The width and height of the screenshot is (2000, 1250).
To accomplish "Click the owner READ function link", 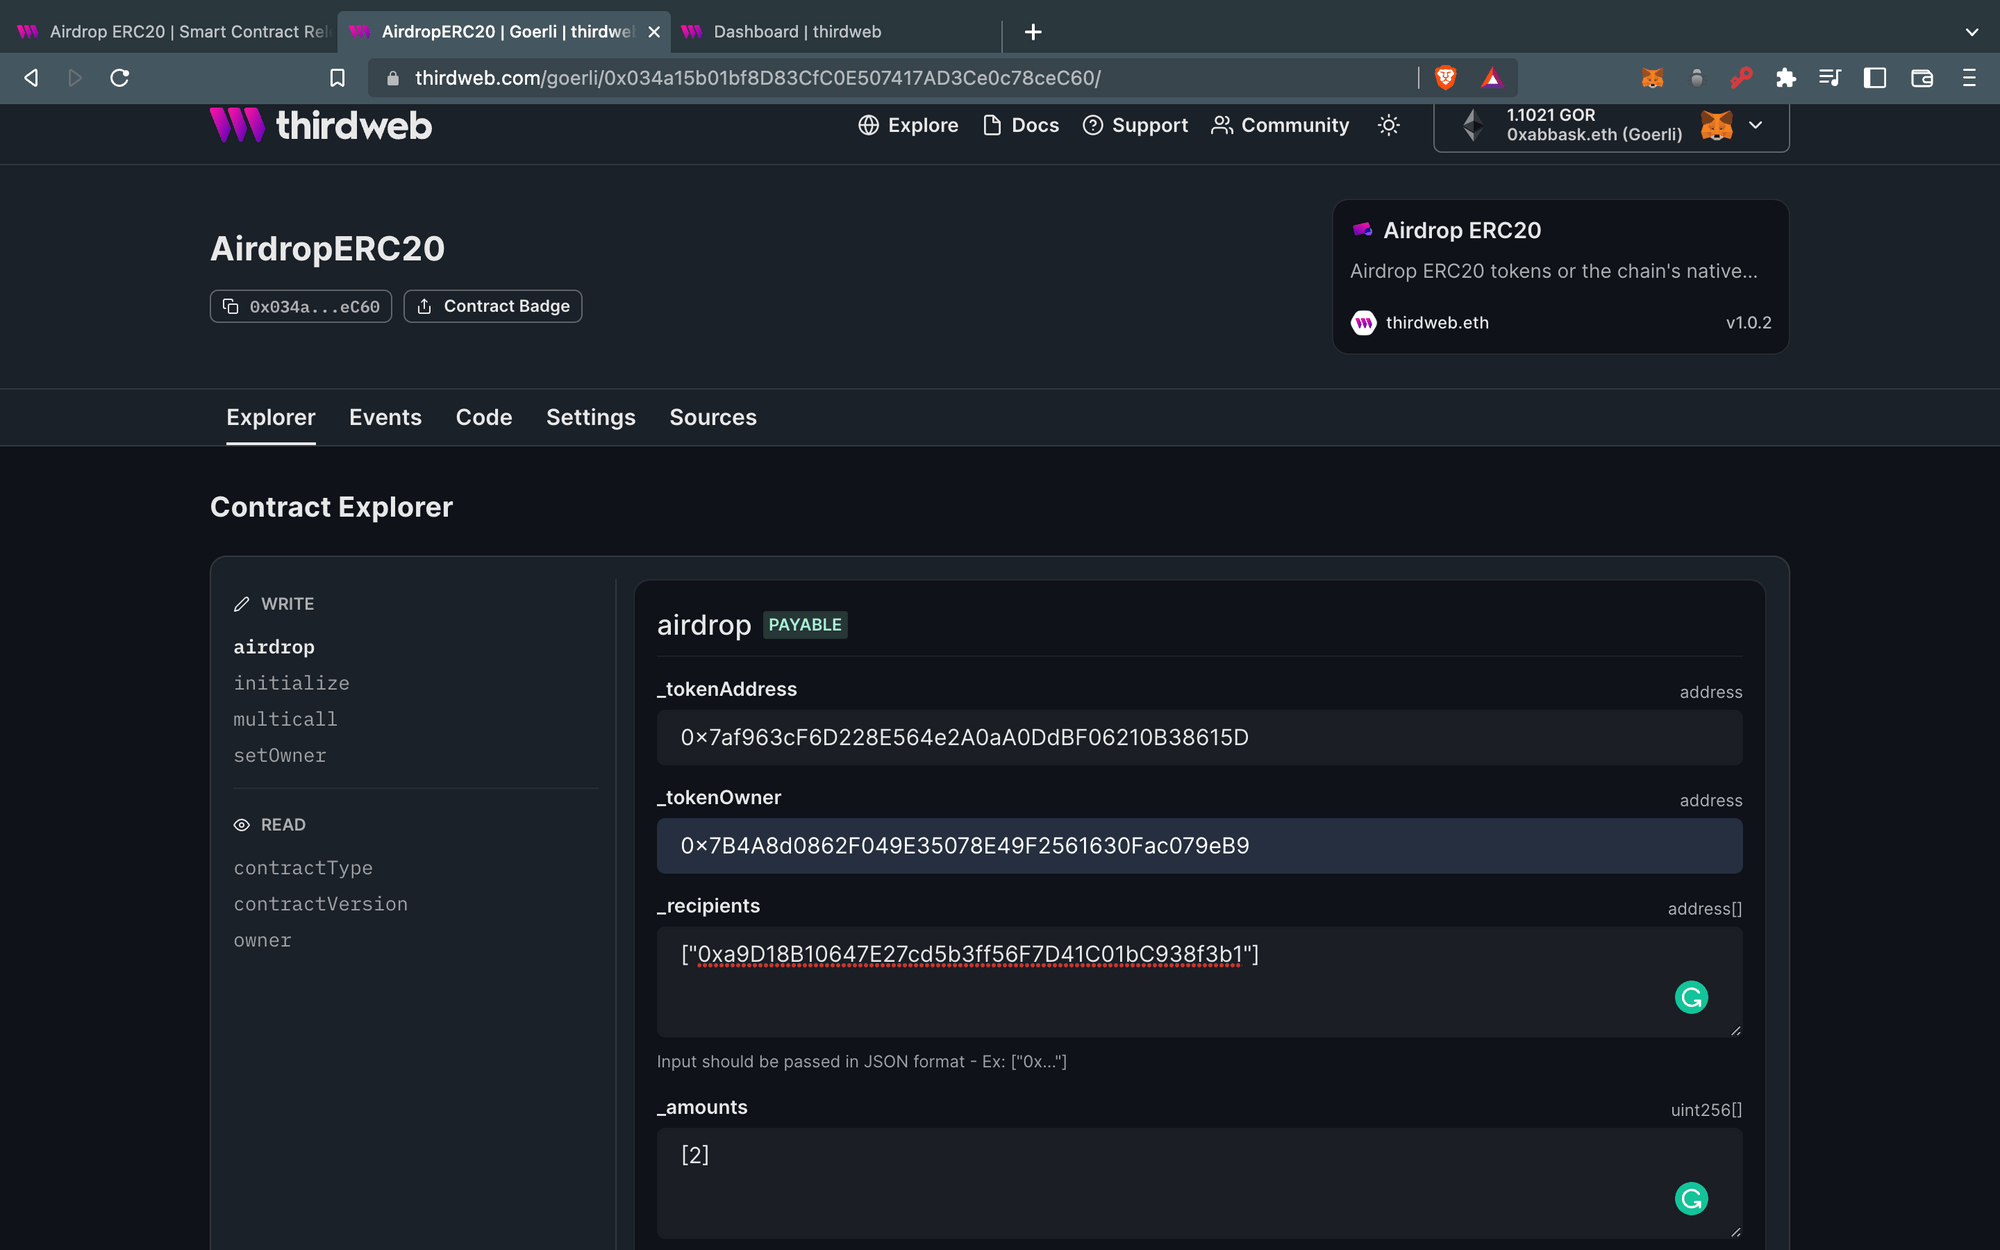I will tap(263, 940).
